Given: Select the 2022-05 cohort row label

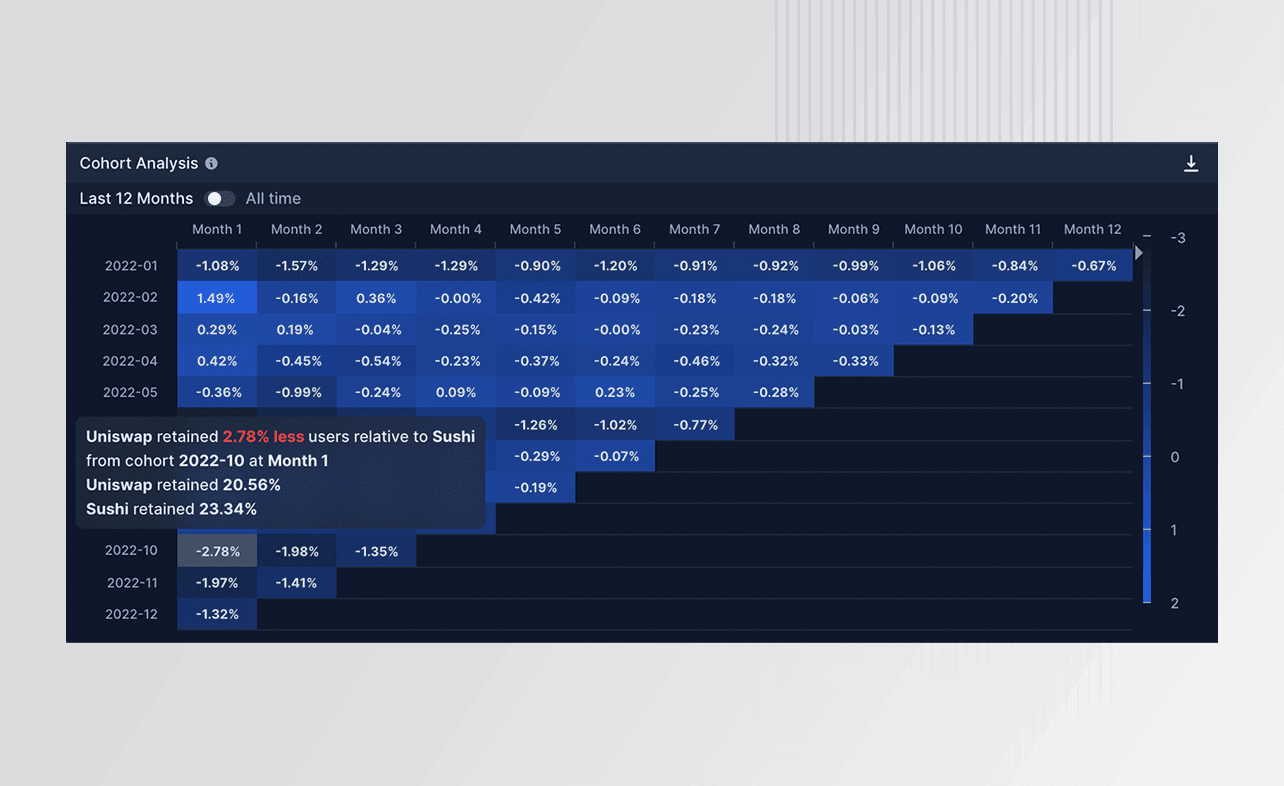Looking at the screenshot, I should (x=131, y=392).
